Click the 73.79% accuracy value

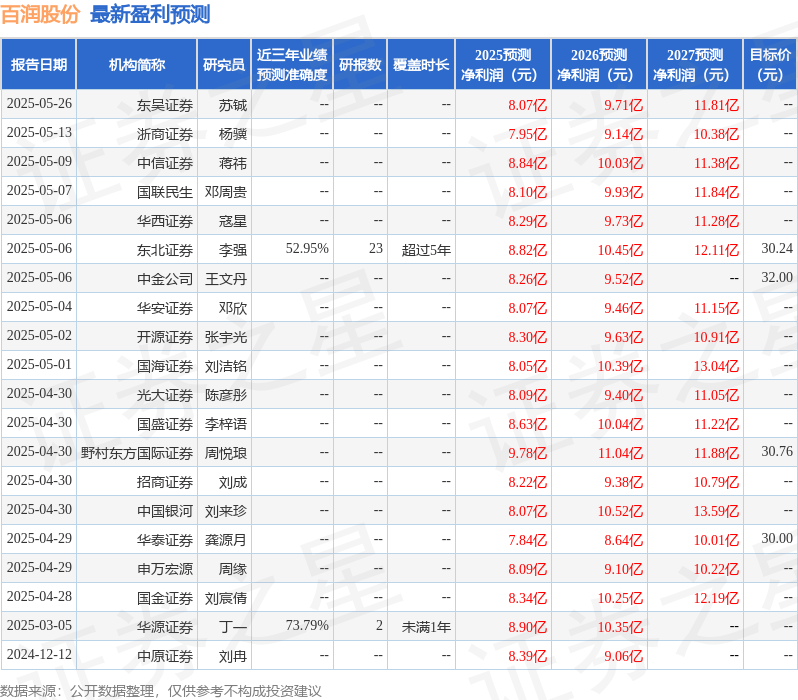pyautogui.click(x=307, y=626)
